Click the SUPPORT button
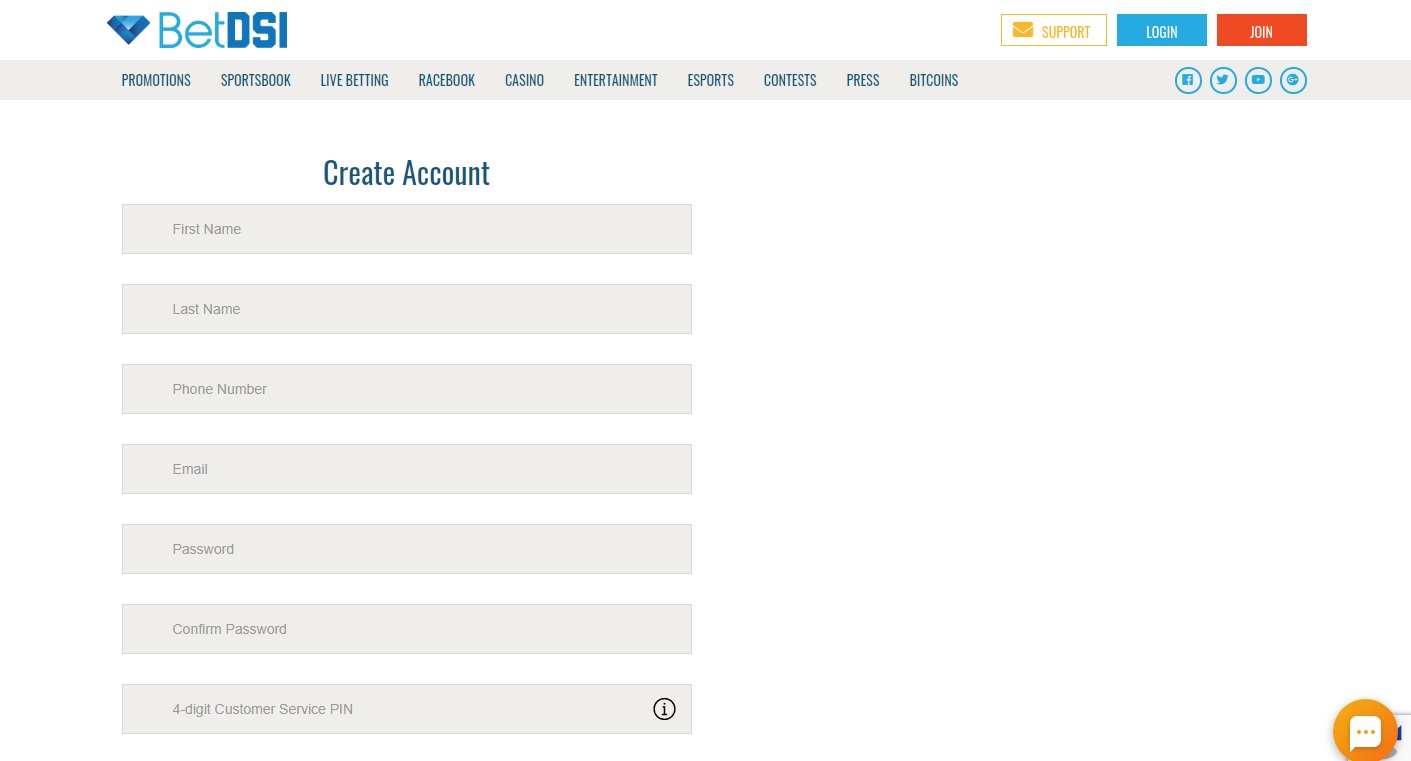1411x761 pixels. (x=1054, y=30)
